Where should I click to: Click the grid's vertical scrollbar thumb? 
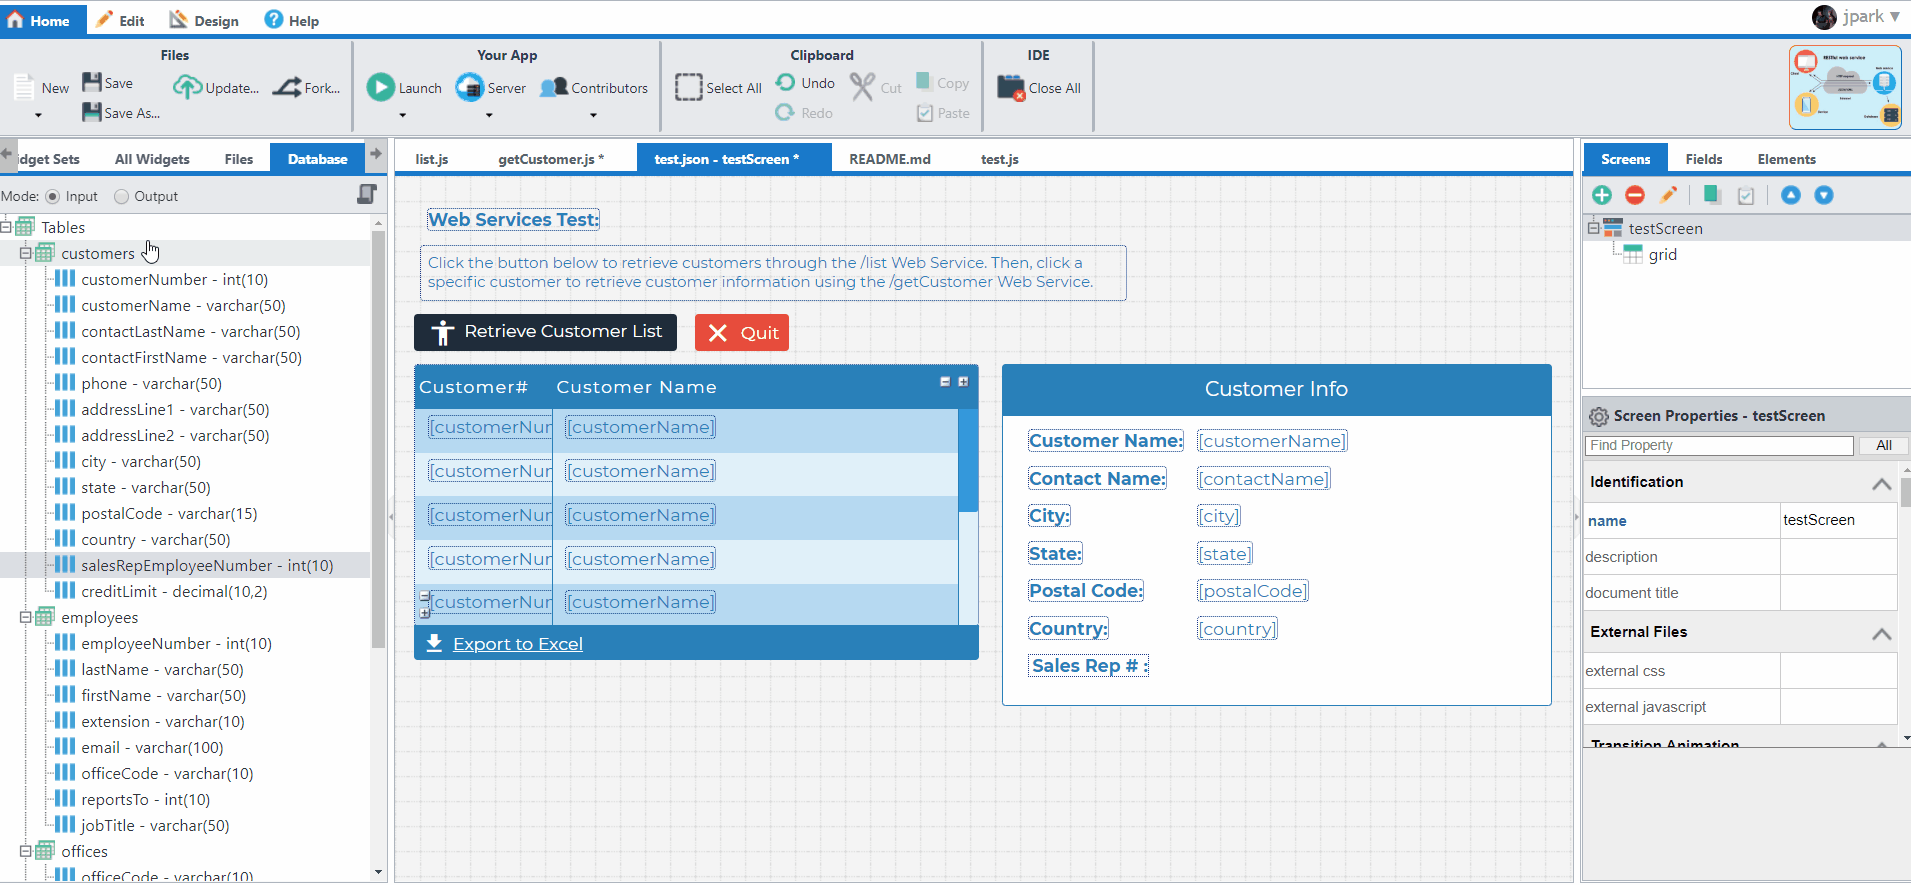click(968, 460)
